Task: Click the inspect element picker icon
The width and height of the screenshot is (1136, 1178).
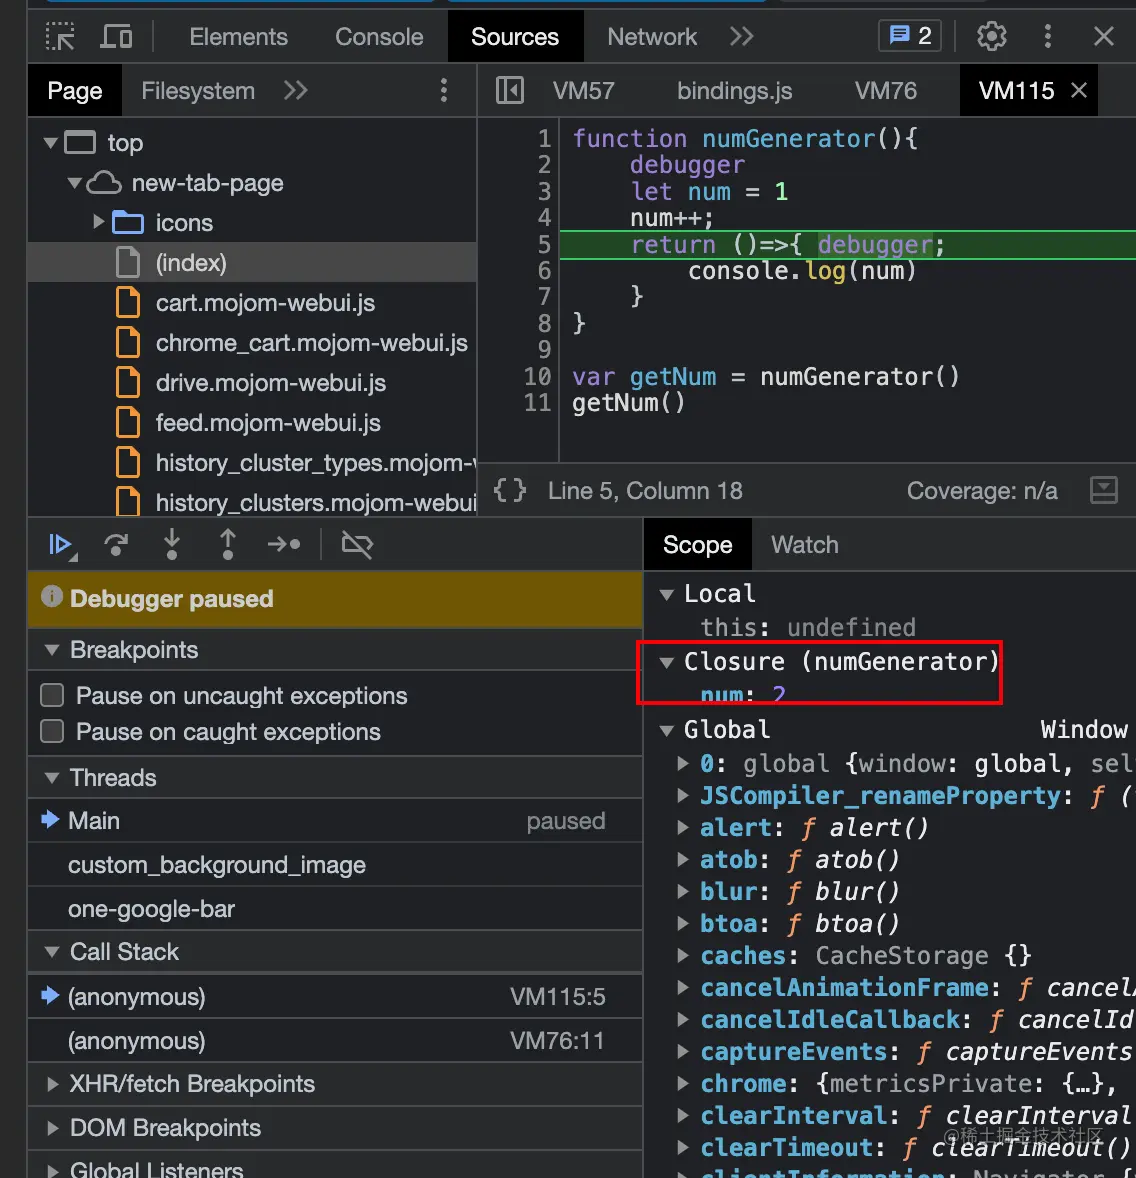Action: [x=61, y=37]
